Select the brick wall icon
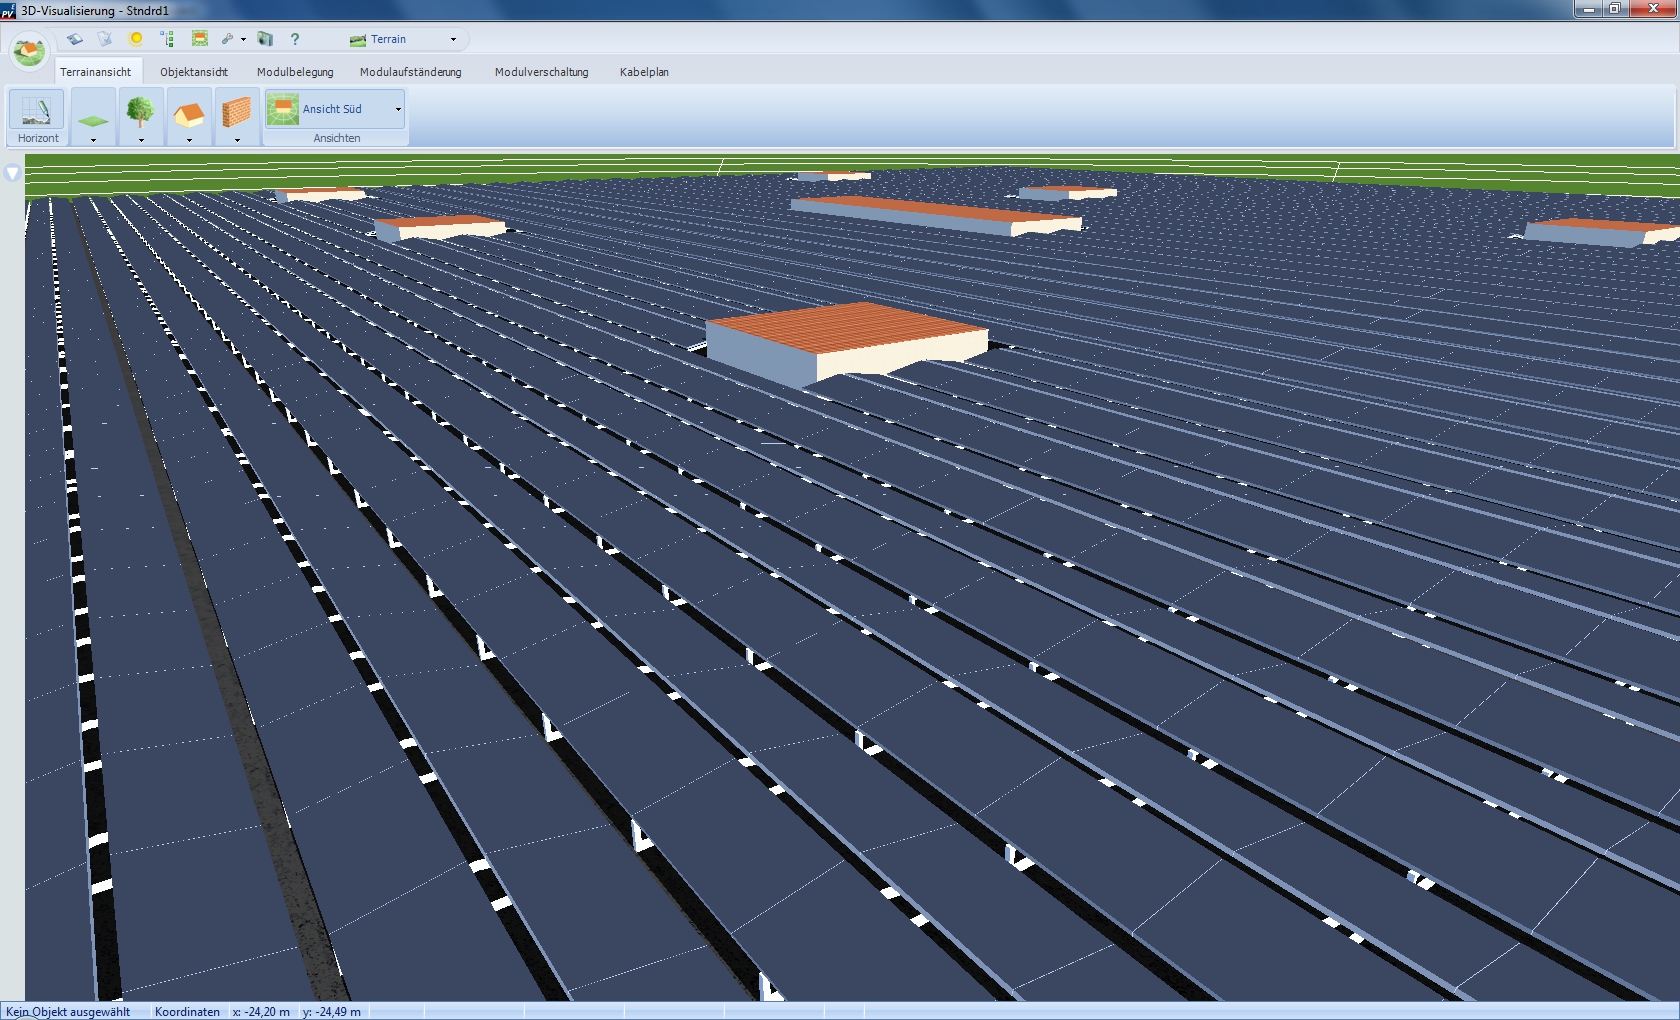The image size is (1680, 1020). point(236,112)
